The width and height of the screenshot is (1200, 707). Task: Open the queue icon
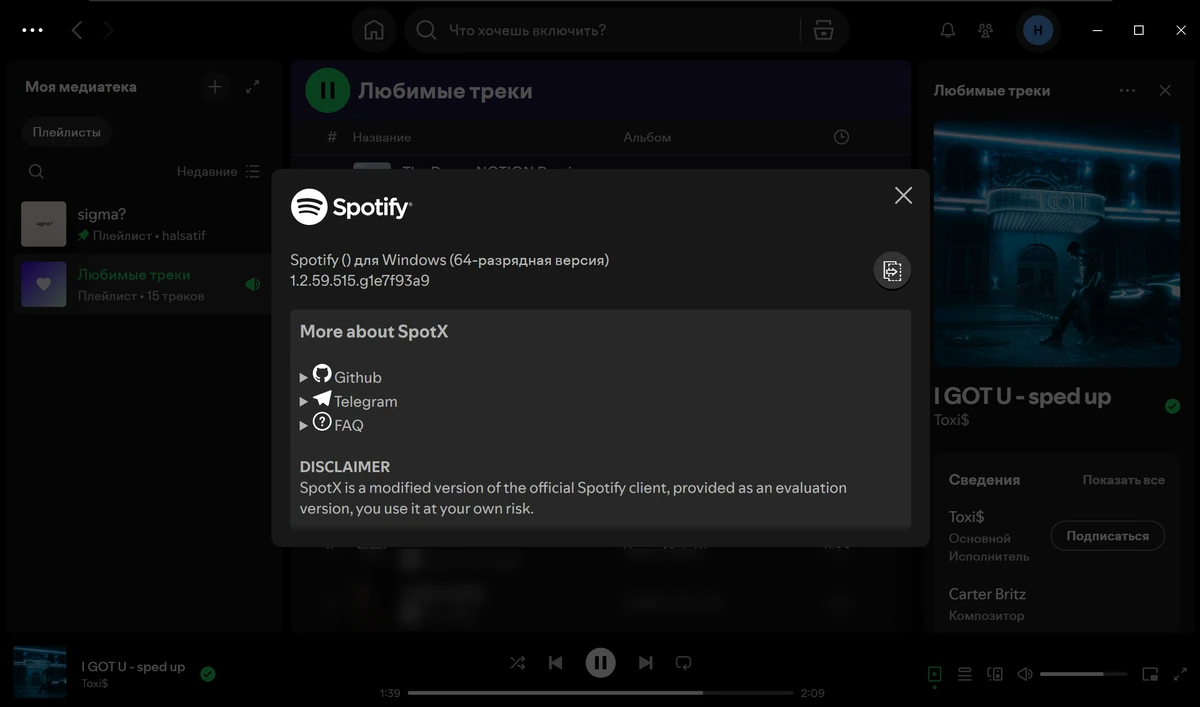pos(965,674)
